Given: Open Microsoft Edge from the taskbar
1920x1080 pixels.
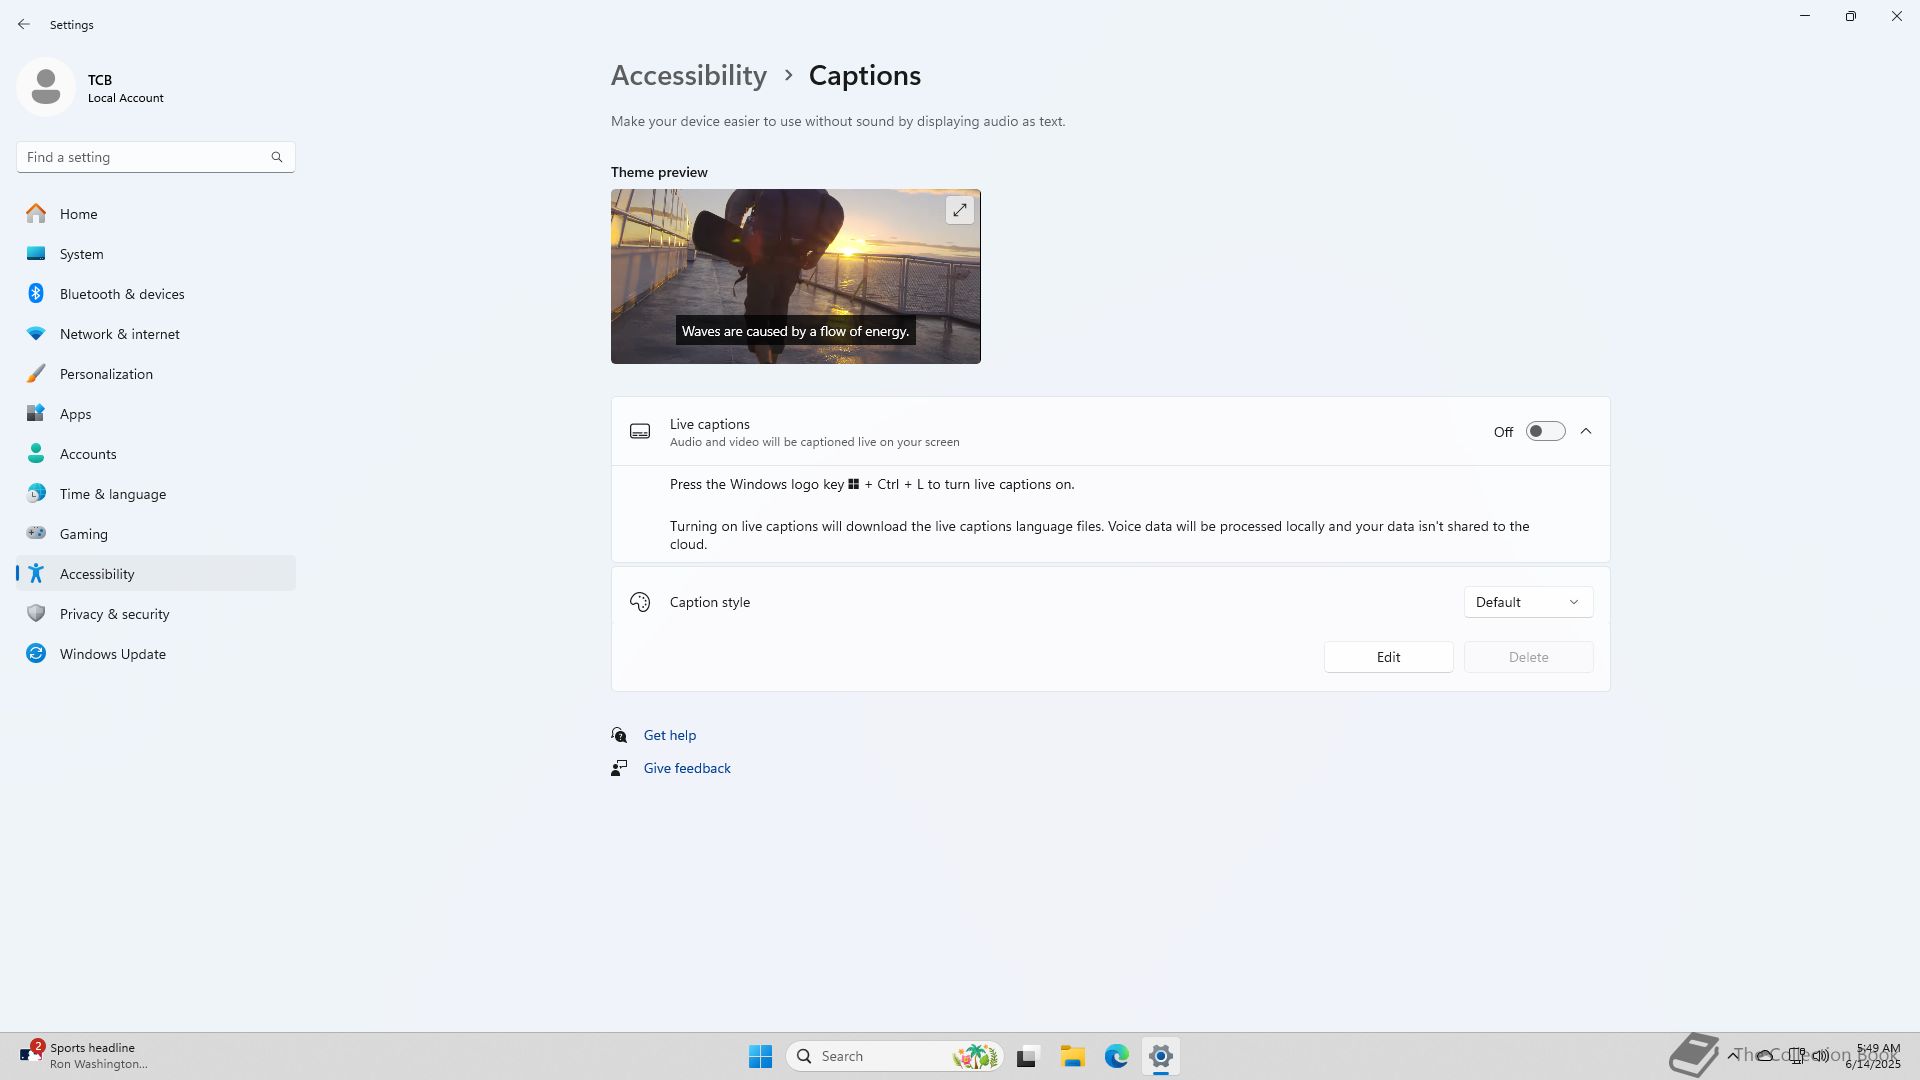Looking at the screenshot, I should click(1116, 1056).
